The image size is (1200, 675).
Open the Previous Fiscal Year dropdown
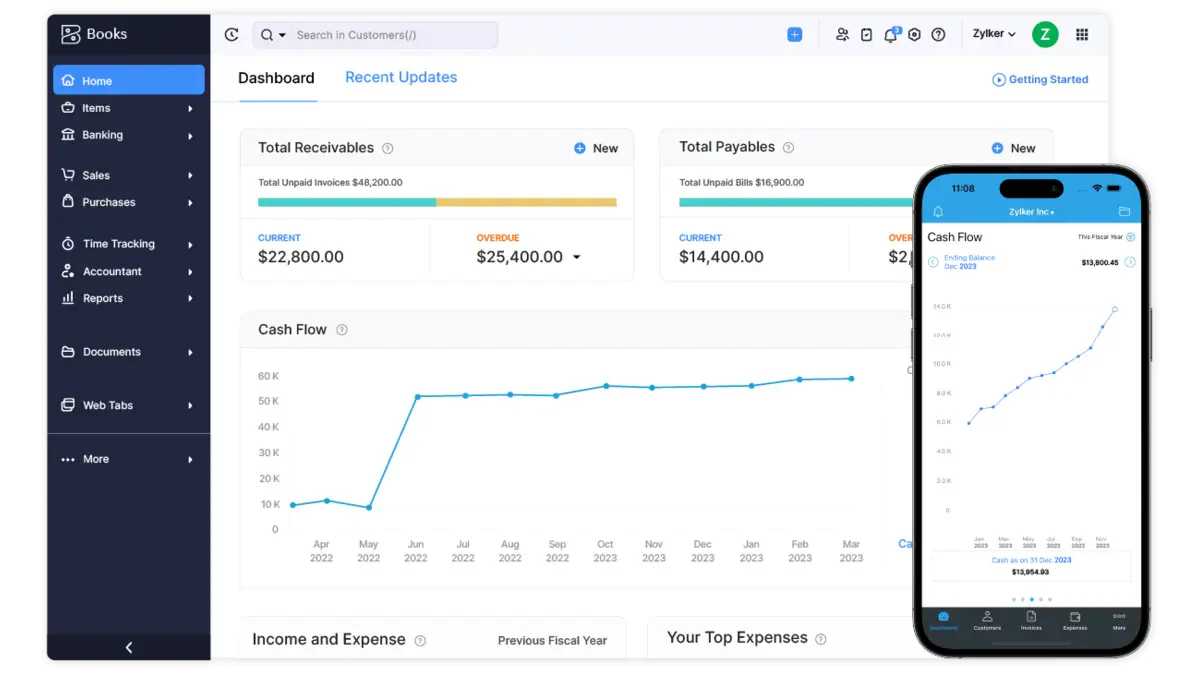click(x=552, y=641)
